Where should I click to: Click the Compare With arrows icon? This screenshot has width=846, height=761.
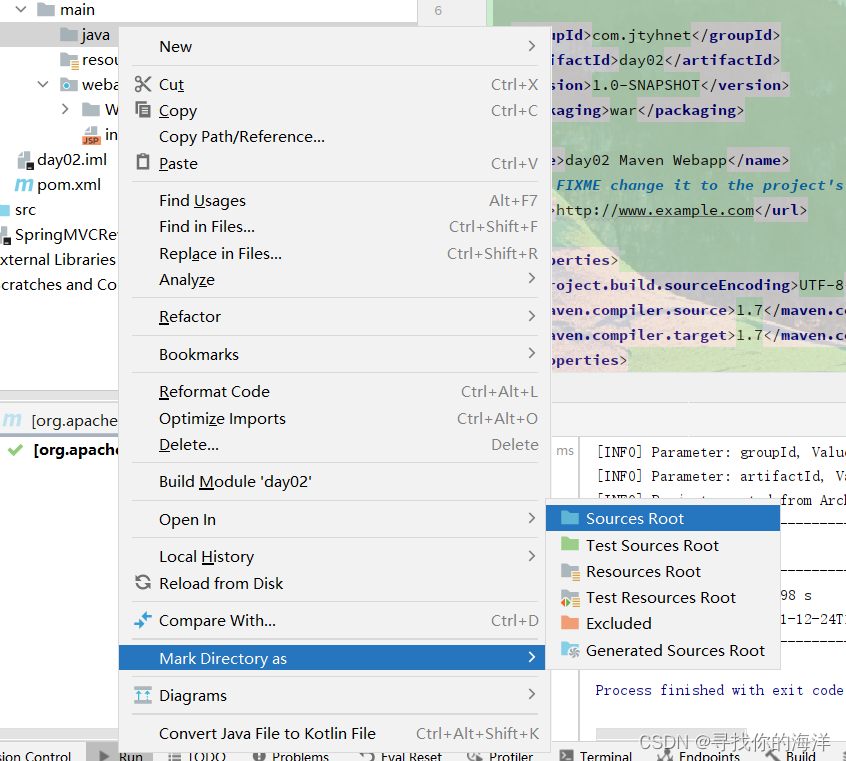pos(143,620)
